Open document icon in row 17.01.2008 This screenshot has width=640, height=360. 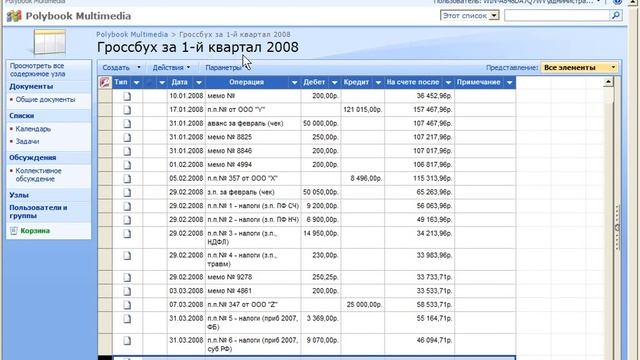[127, 110]
